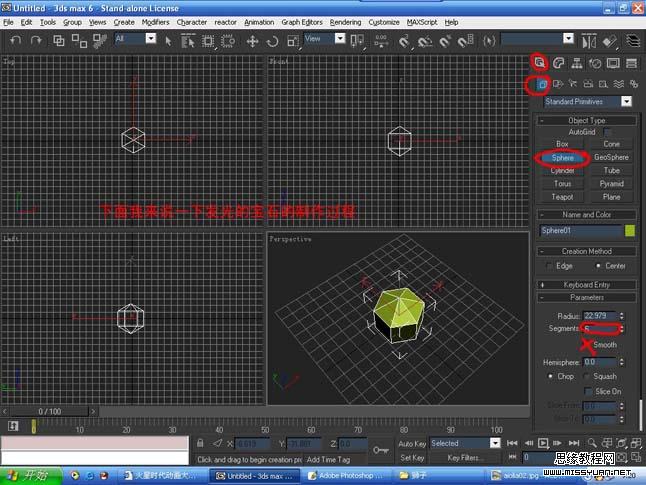Select the Space Warps category icon
The width and height of the screenshot is (646, 485).
(618, 84)
